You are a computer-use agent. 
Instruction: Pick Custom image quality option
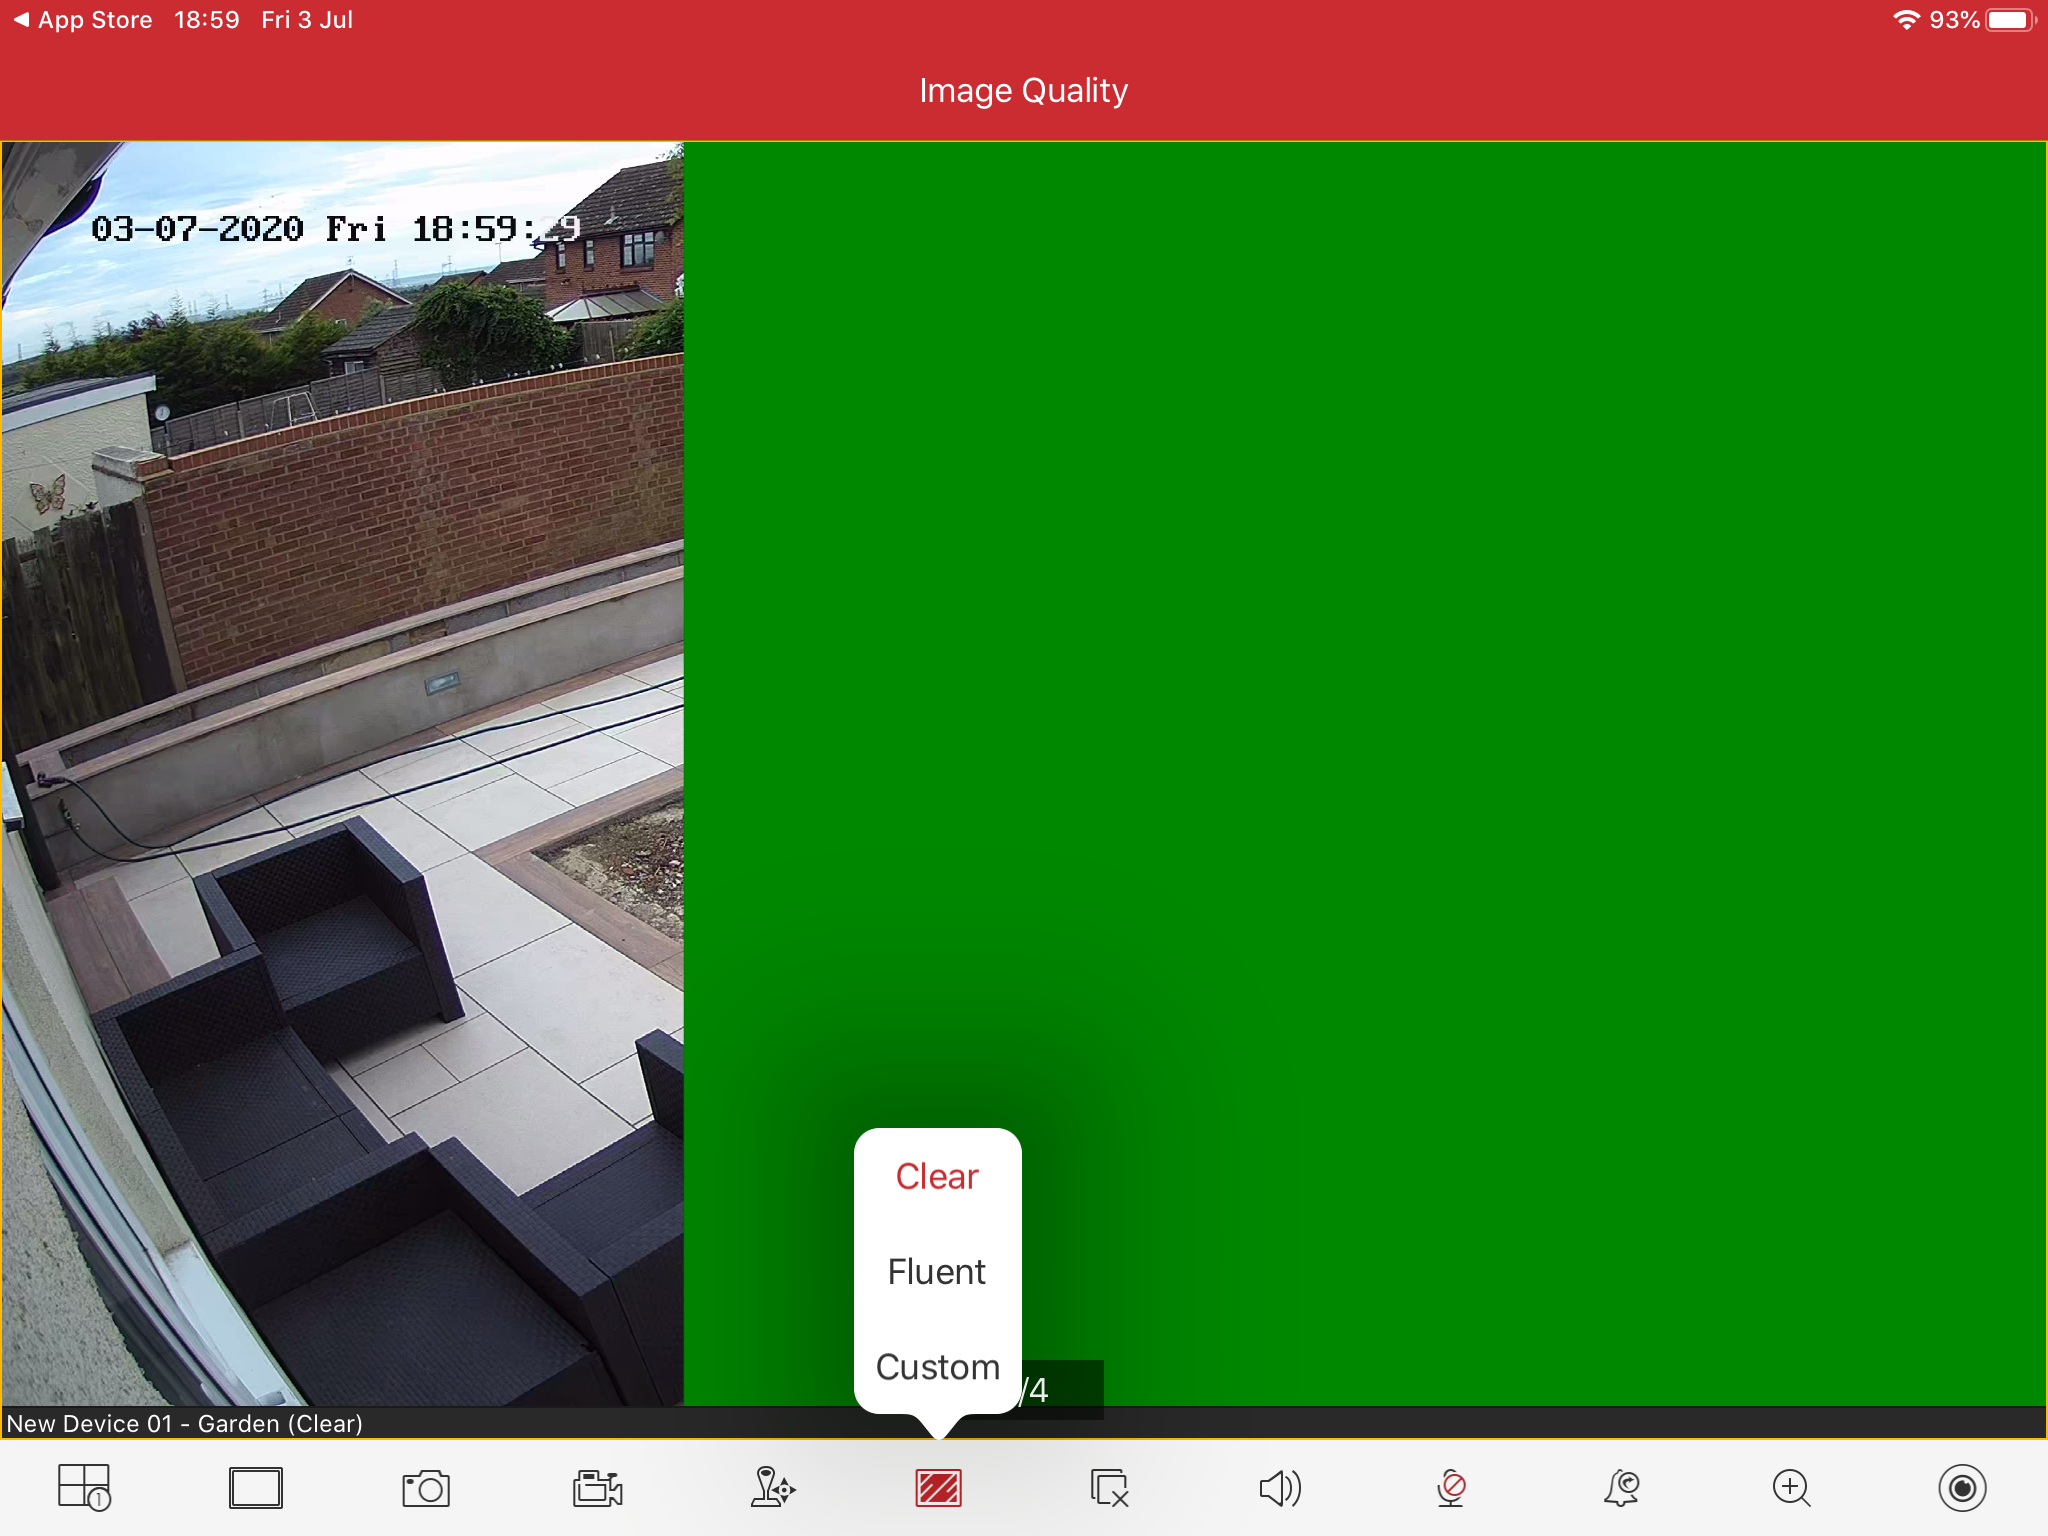click(x=937, y=1367)
